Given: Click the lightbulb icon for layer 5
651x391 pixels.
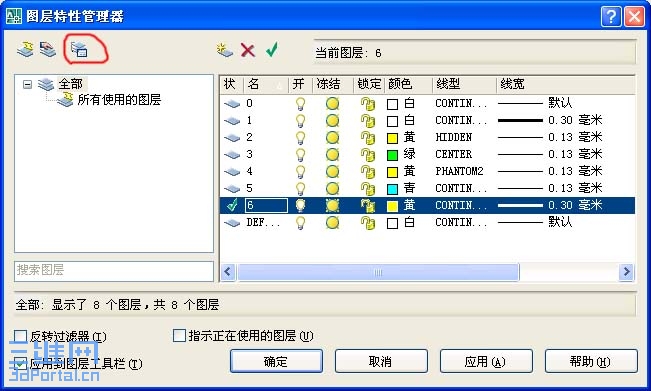Looking at the screenshot, I should (300, 189).
